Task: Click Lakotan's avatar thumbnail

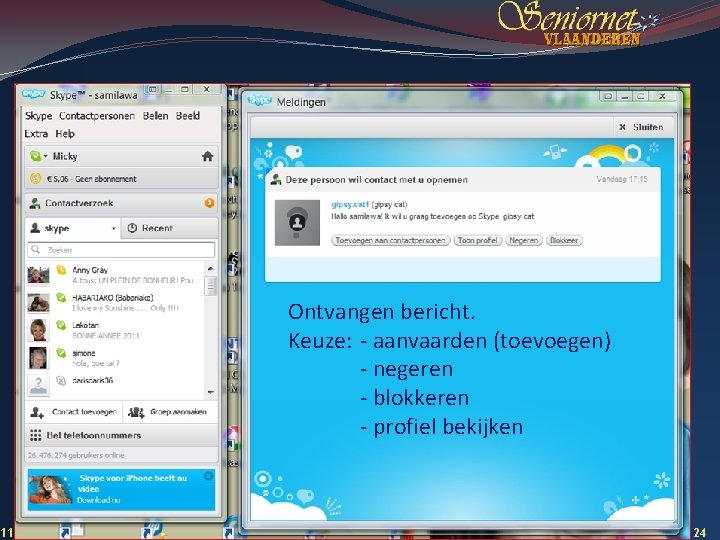Action: coord(38,330)
